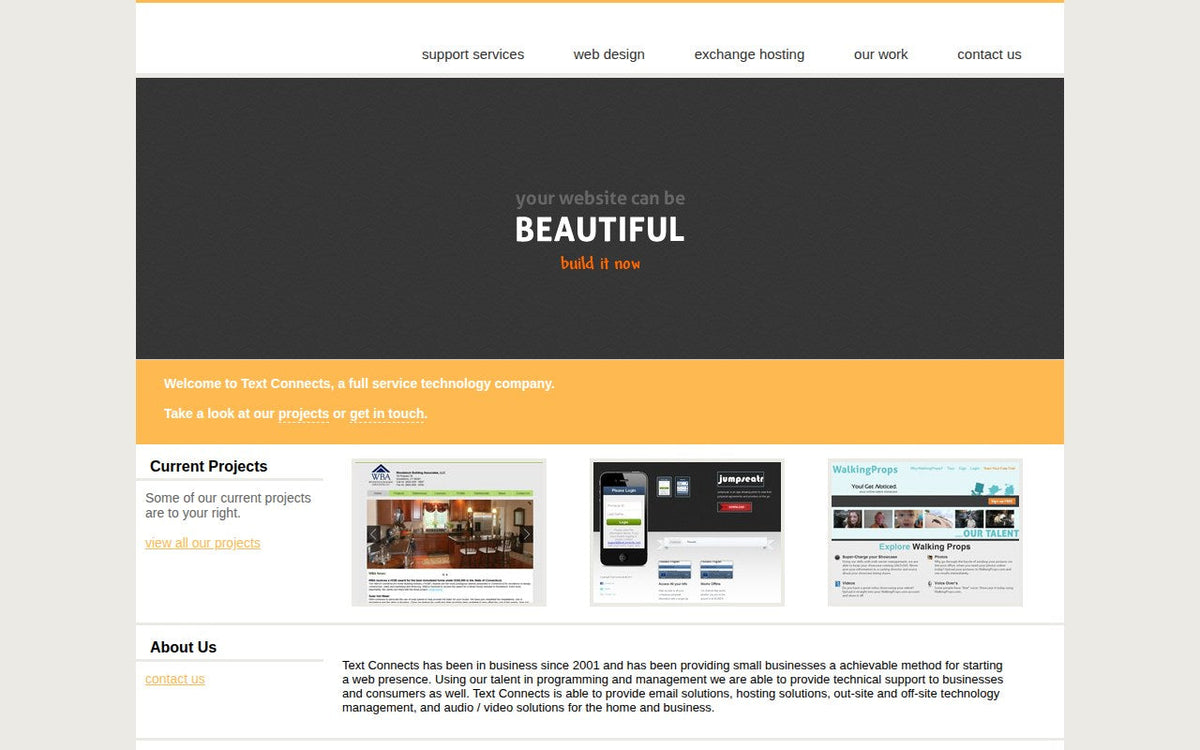
Task: Click the About Us heading
Action: [x=183, y=647]
